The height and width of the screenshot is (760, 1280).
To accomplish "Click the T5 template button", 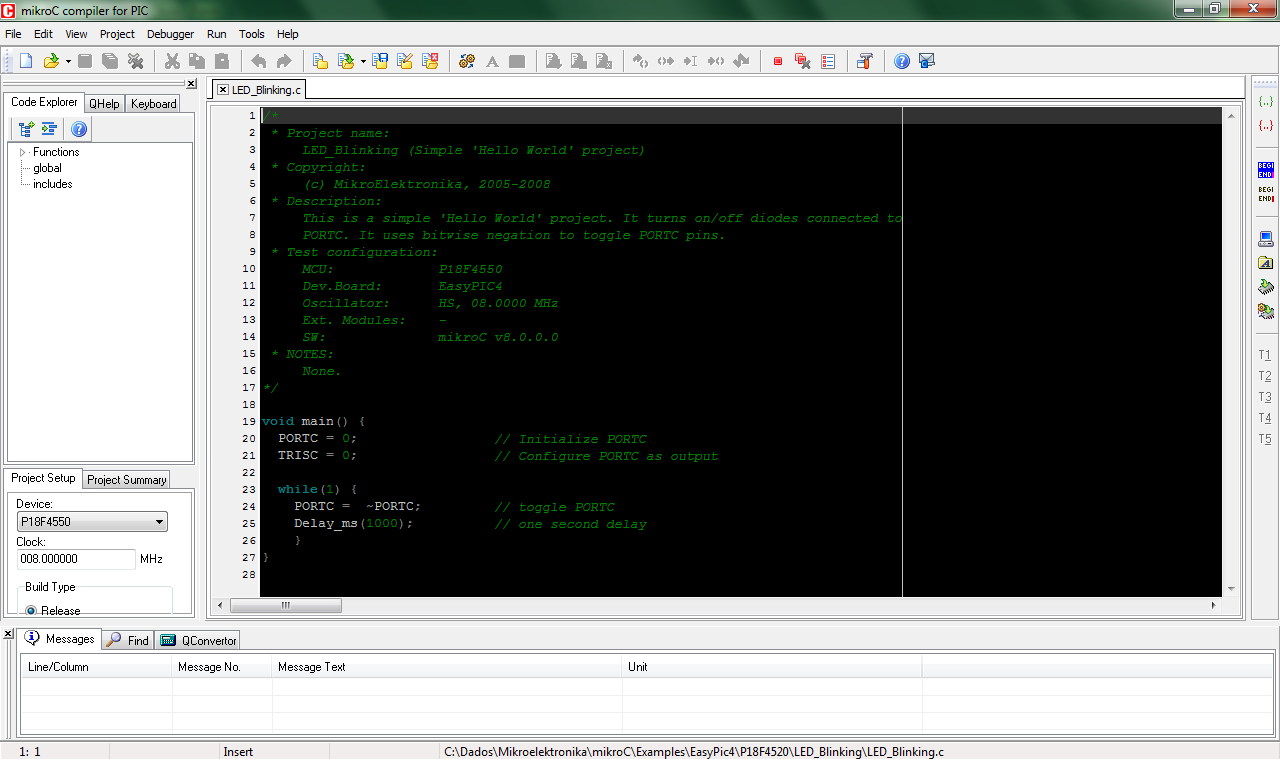I will click(x=1265, y=439).
